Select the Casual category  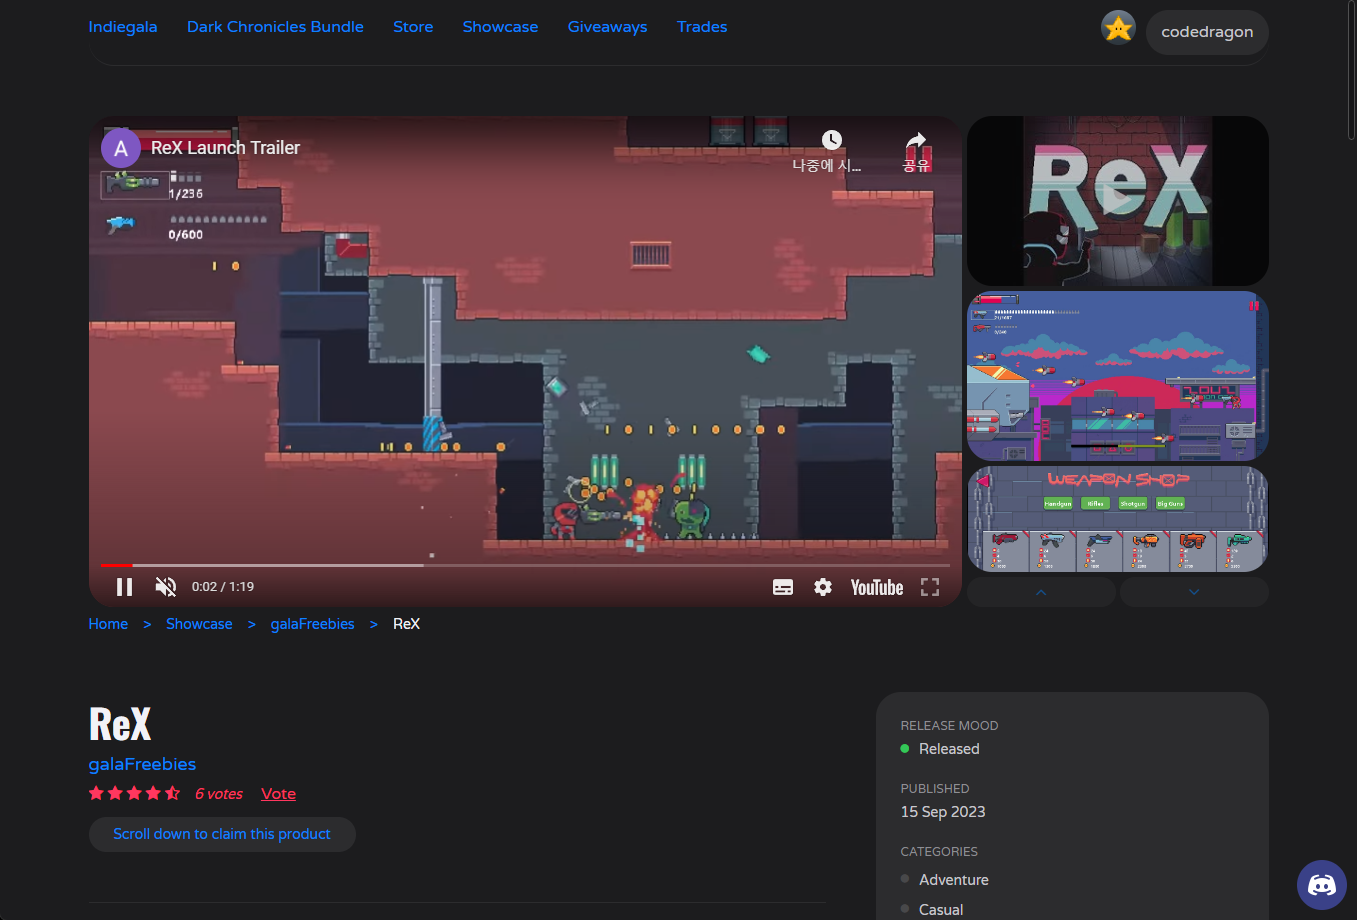941,910
